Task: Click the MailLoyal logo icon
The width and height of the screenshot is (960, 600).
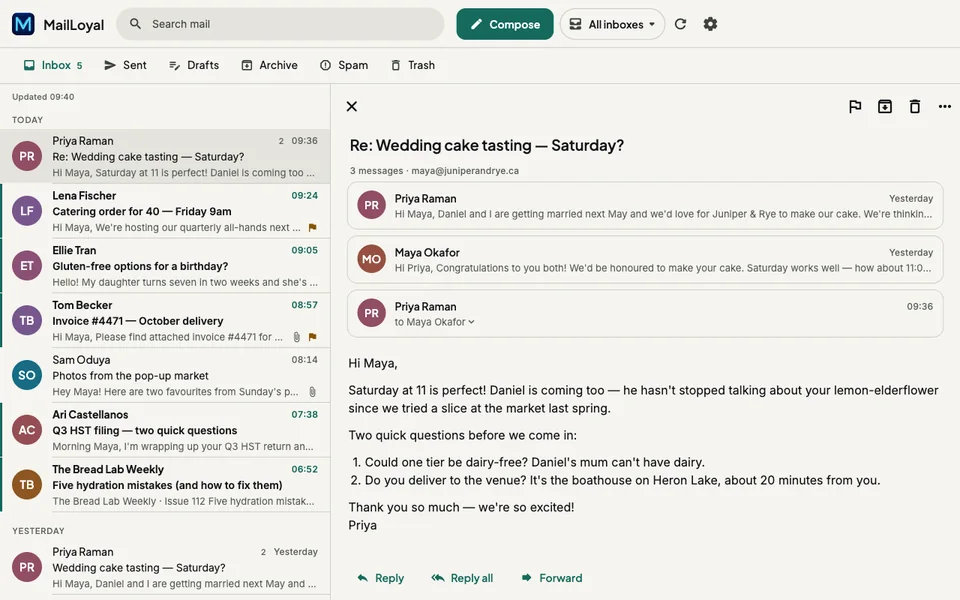Action: (x=23, y=24)
